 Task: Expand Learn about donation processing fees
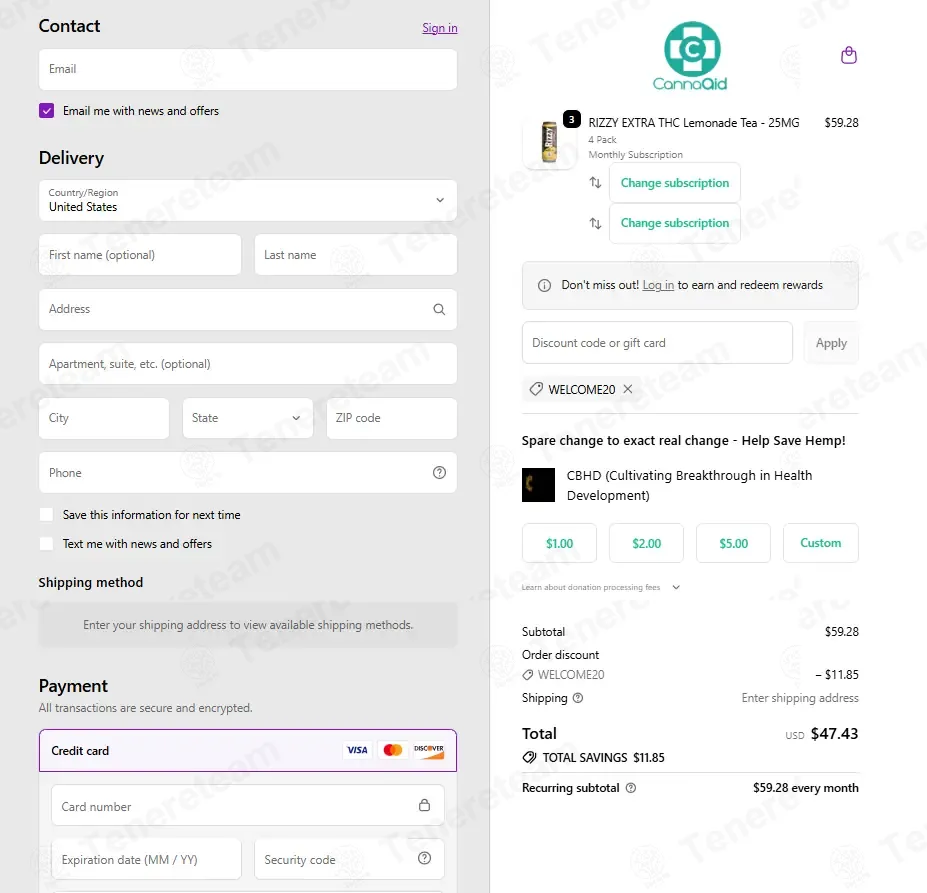(x=601, y=587)
